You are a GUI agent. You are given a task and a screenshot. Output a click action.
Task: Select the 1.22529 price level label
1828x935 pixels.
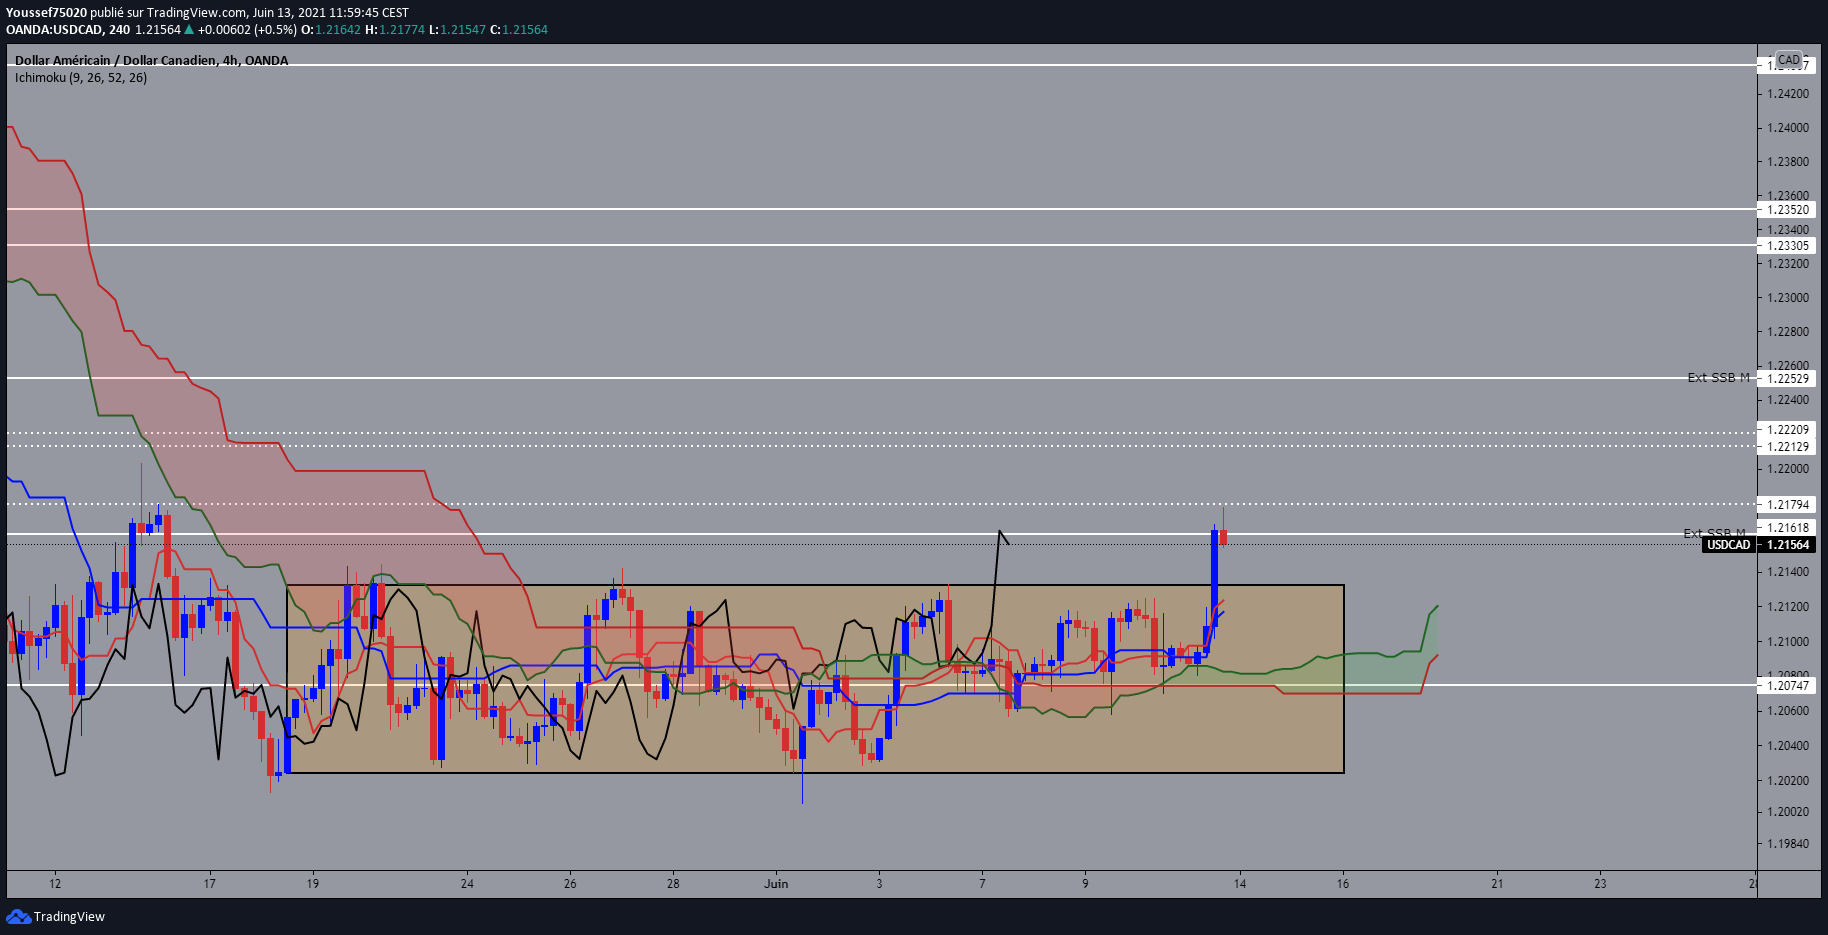pyautogui.click(x=1787, y=378)
